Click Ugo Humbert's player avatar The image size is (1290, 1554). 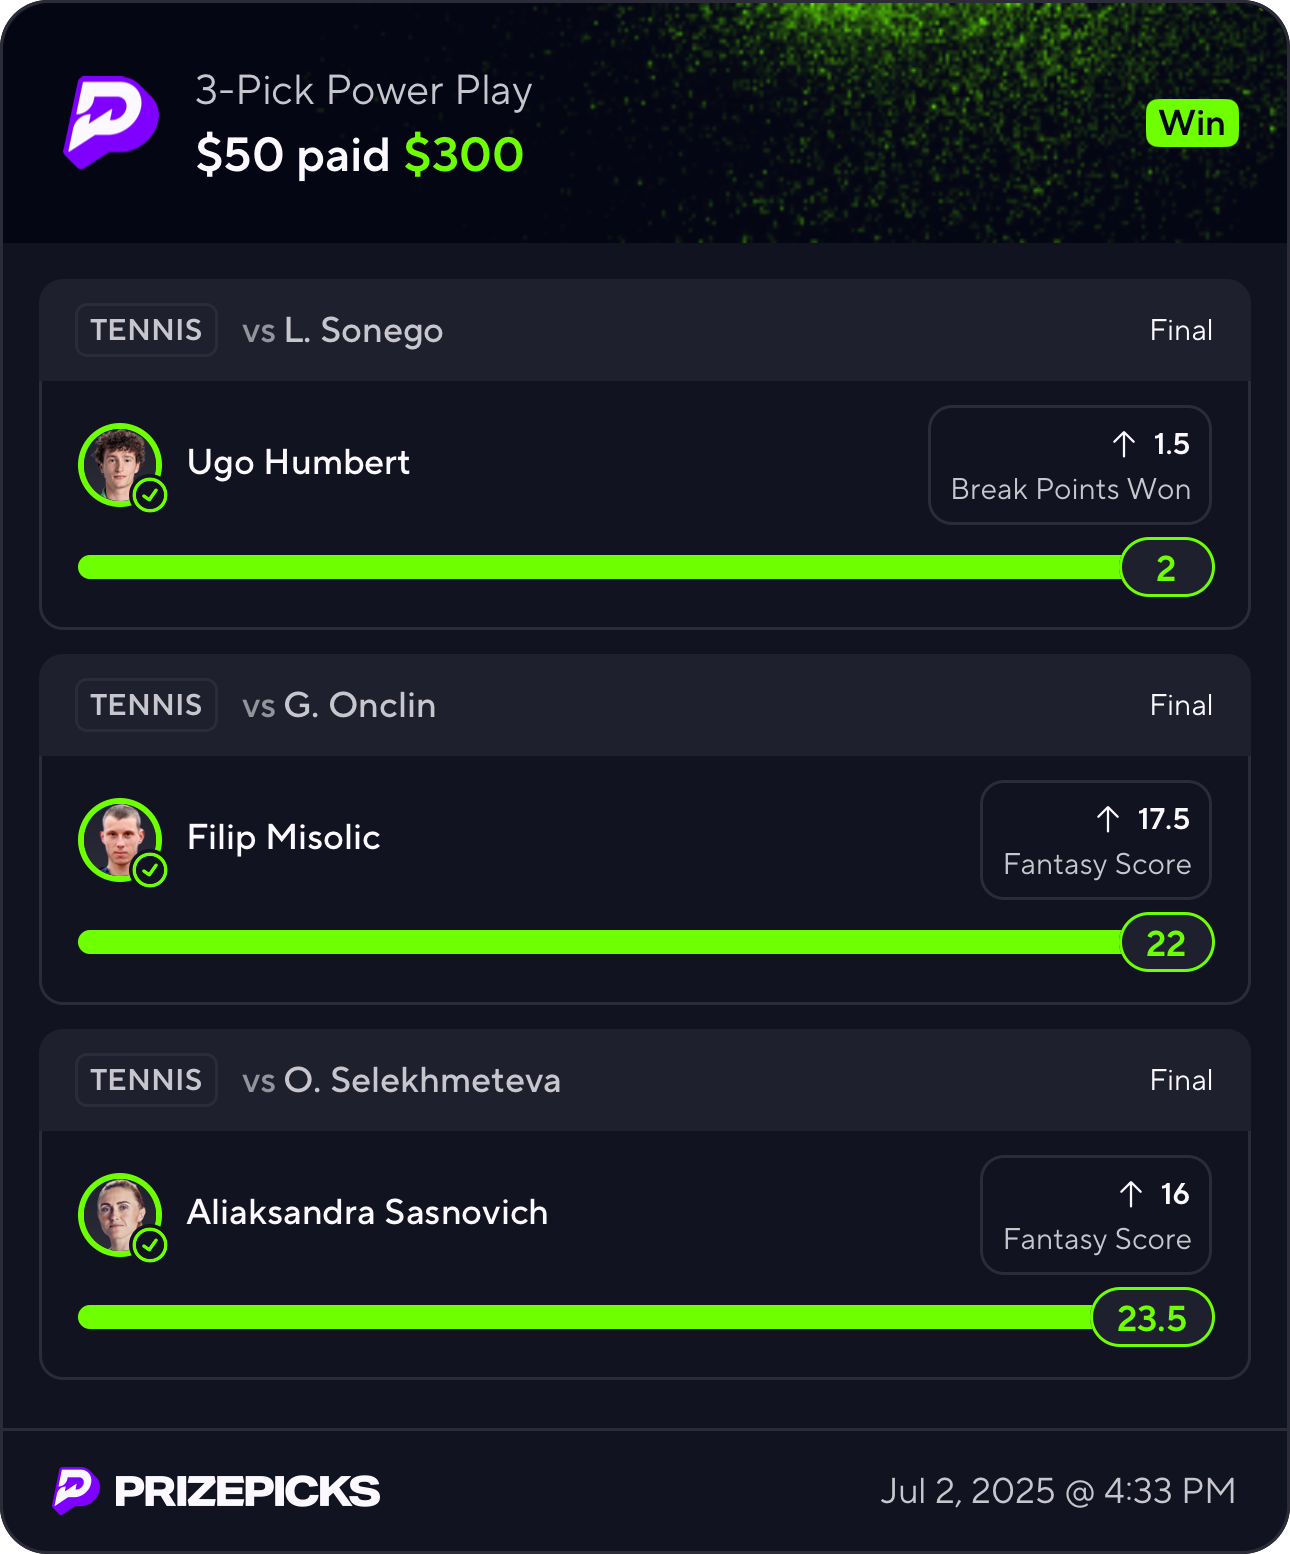(118, 463)
